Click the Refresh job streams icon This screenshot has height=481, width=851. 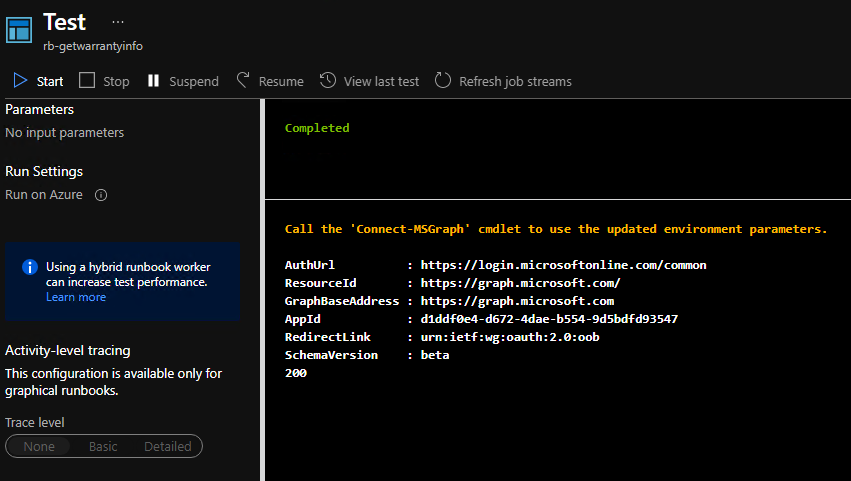pos(443,80)
